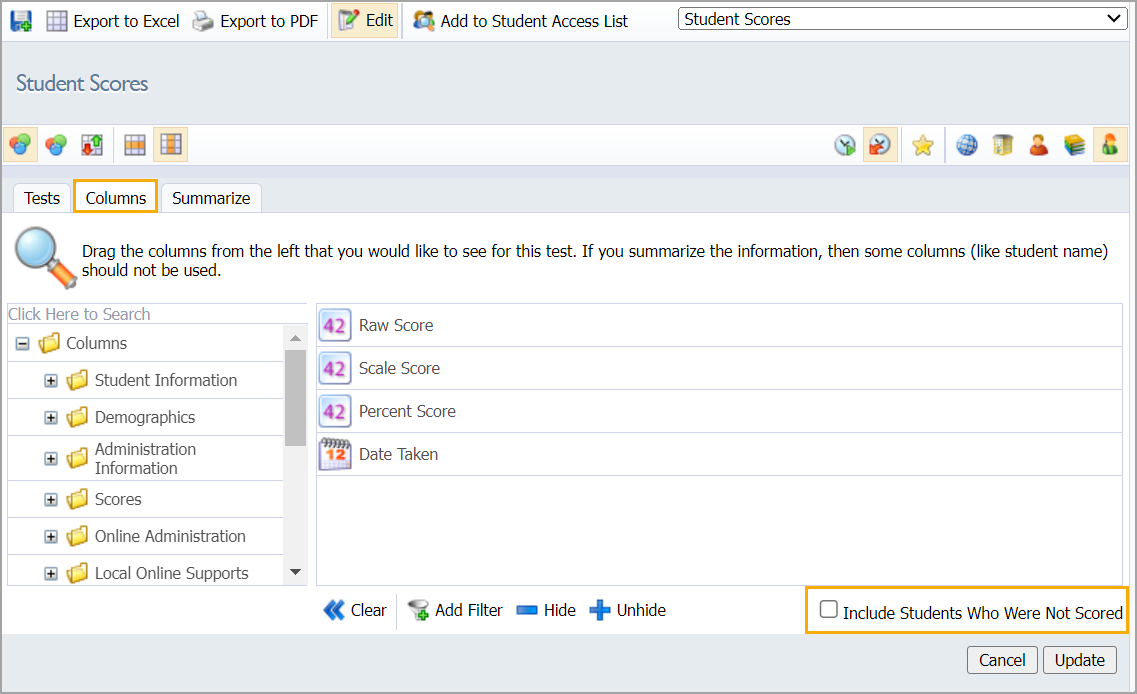Click the Update button

[x=1080, y=660]
